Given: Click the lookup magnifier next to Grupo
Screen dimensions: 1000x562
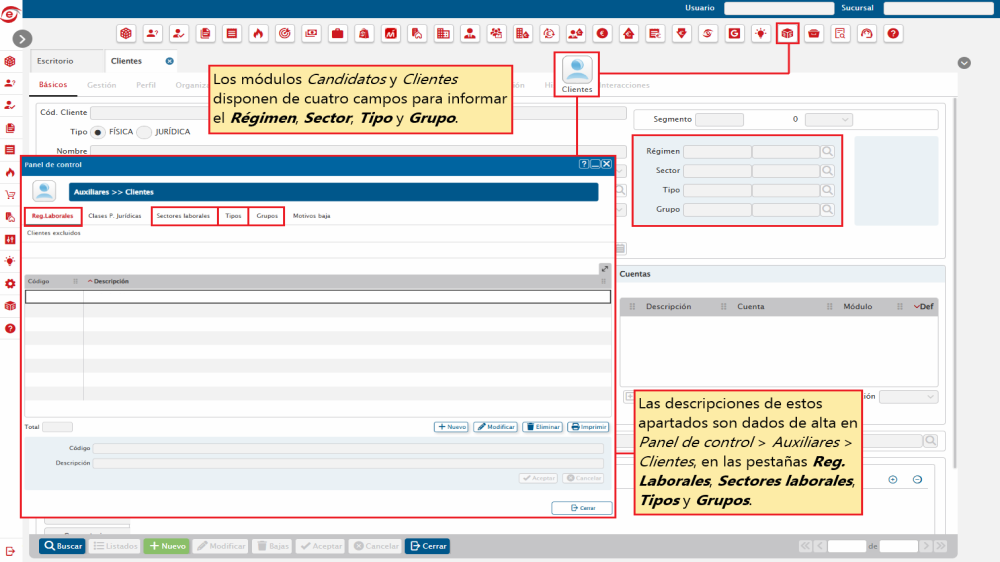Looking at the screenshot, I should [828, 210].
